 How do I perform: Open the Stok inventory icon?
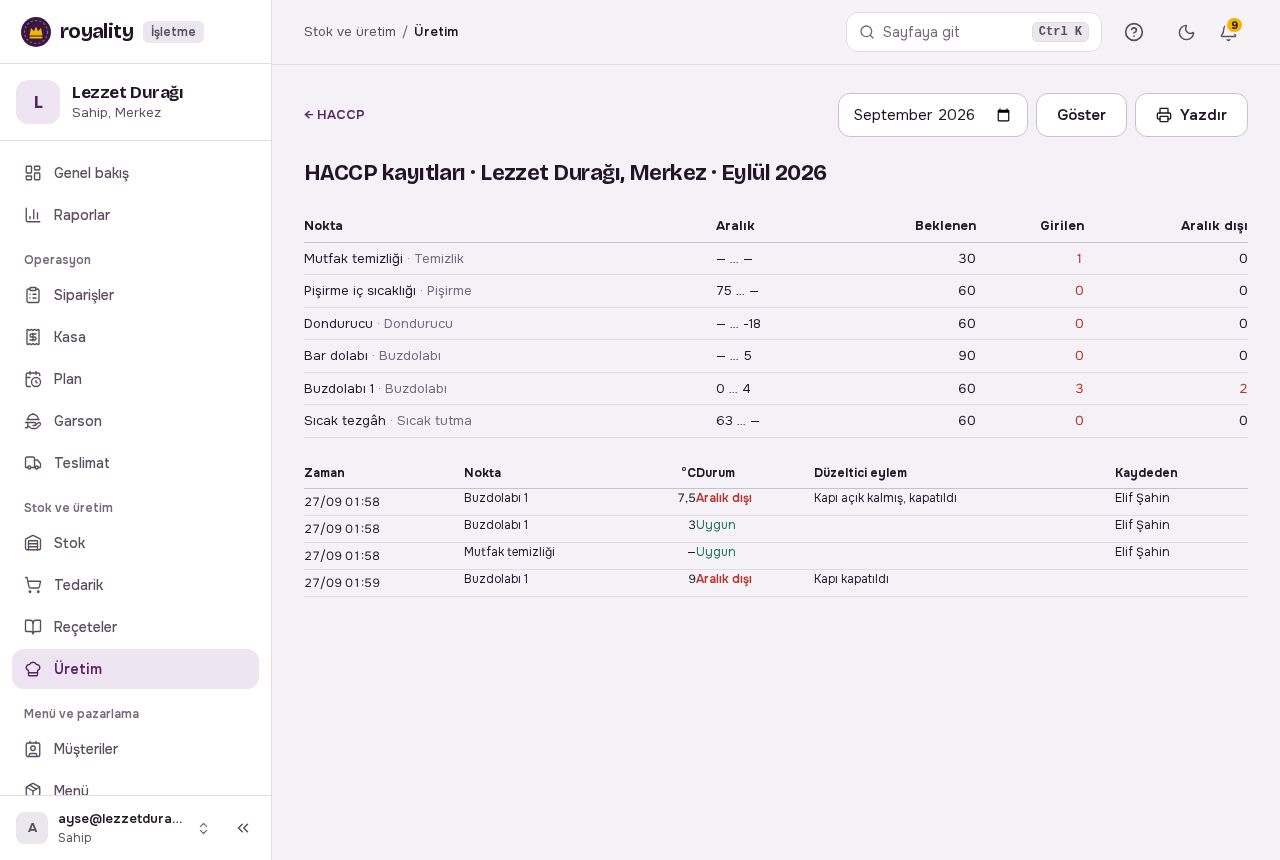(x=33, y=543)
